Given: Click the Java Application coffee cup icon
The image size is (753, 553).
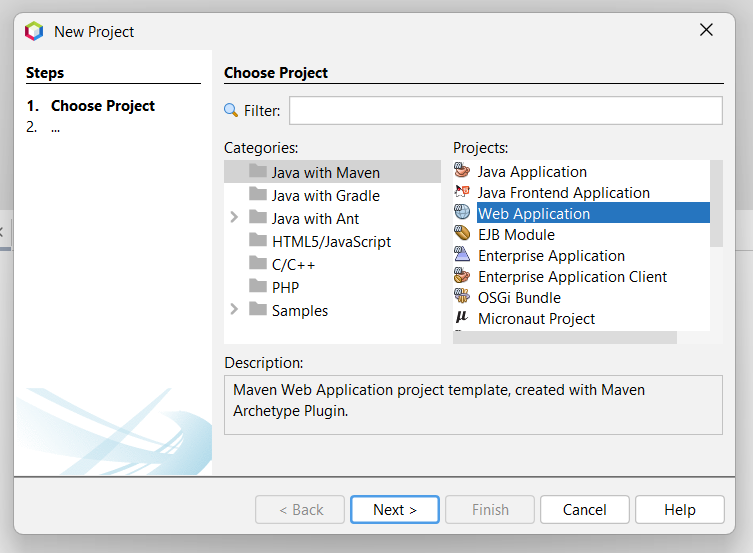Looking at the screenshot, I should click(462, 170).
